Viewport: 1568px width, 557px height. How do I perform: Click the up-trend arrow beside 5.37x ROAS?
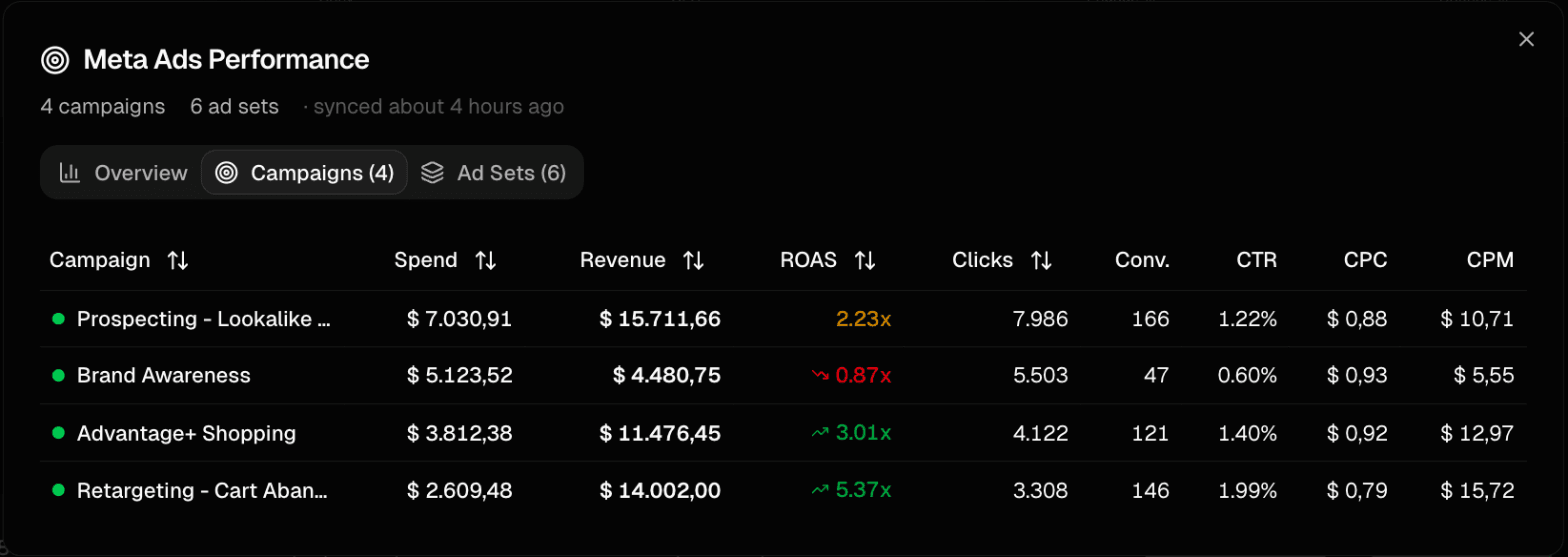click(820, 490)
